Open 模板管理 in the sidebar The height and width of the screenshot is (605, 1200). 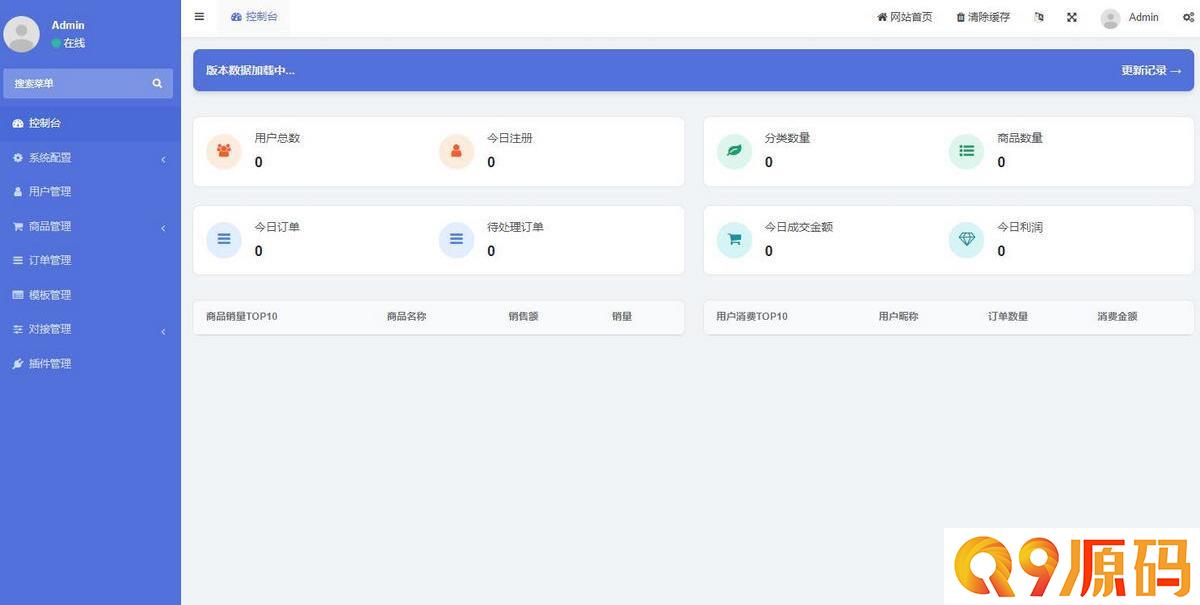(x=90, y=295)
